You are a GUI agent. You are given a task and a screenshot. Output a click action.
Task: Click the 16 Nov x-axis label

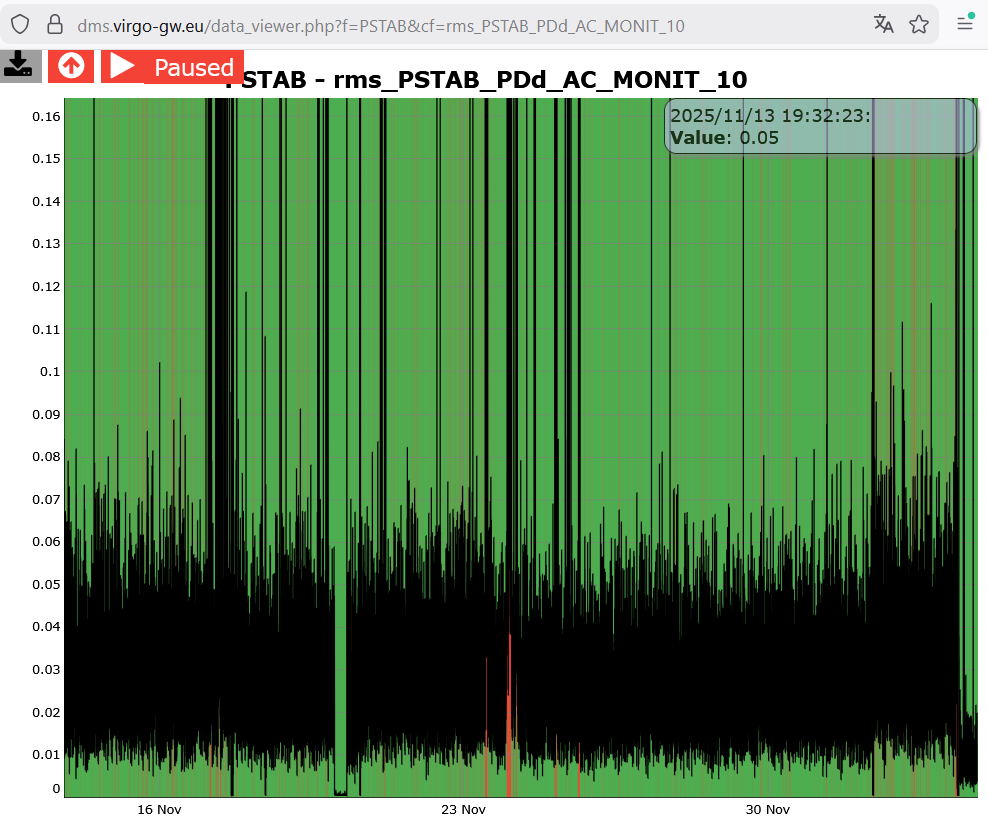pos(159,809)
